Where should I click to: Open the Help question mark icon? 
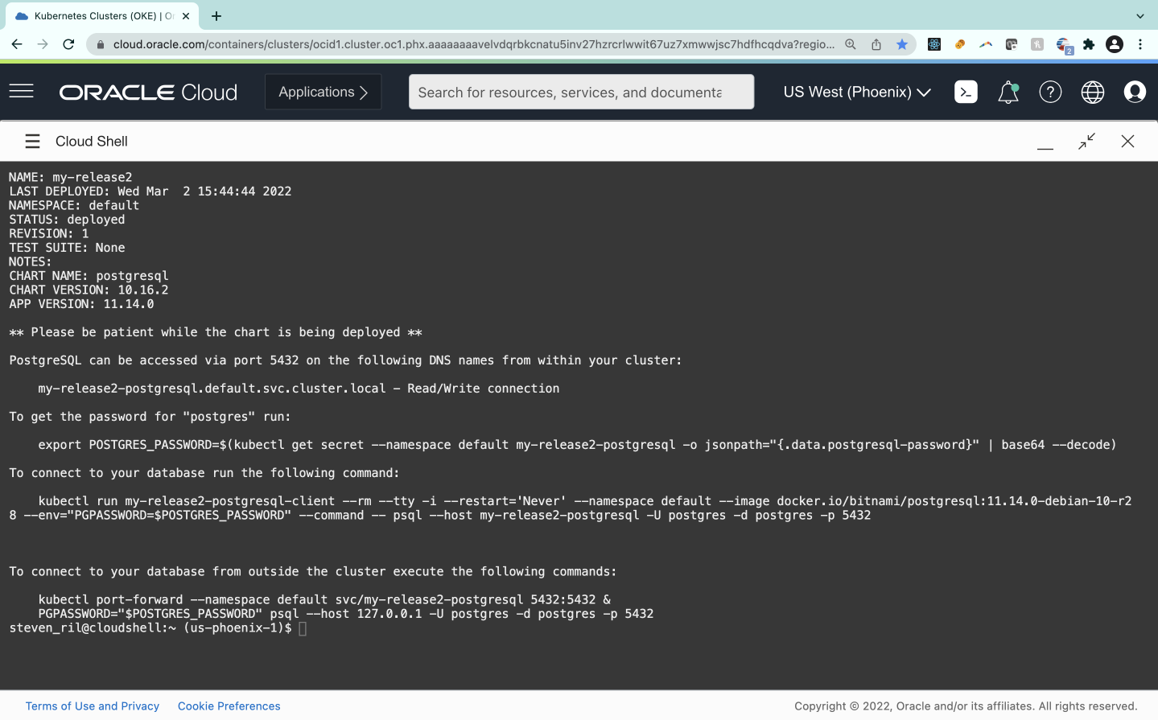click(x=1050, y=91)
